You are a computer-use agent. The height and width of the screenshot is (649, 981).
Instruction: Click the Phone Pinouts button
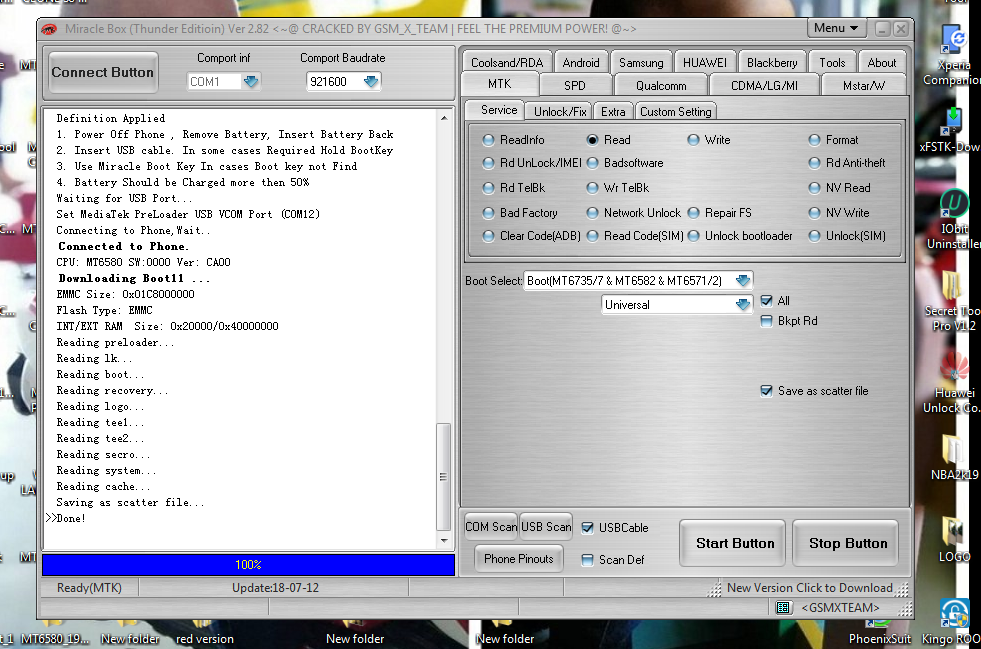[519, 559]
